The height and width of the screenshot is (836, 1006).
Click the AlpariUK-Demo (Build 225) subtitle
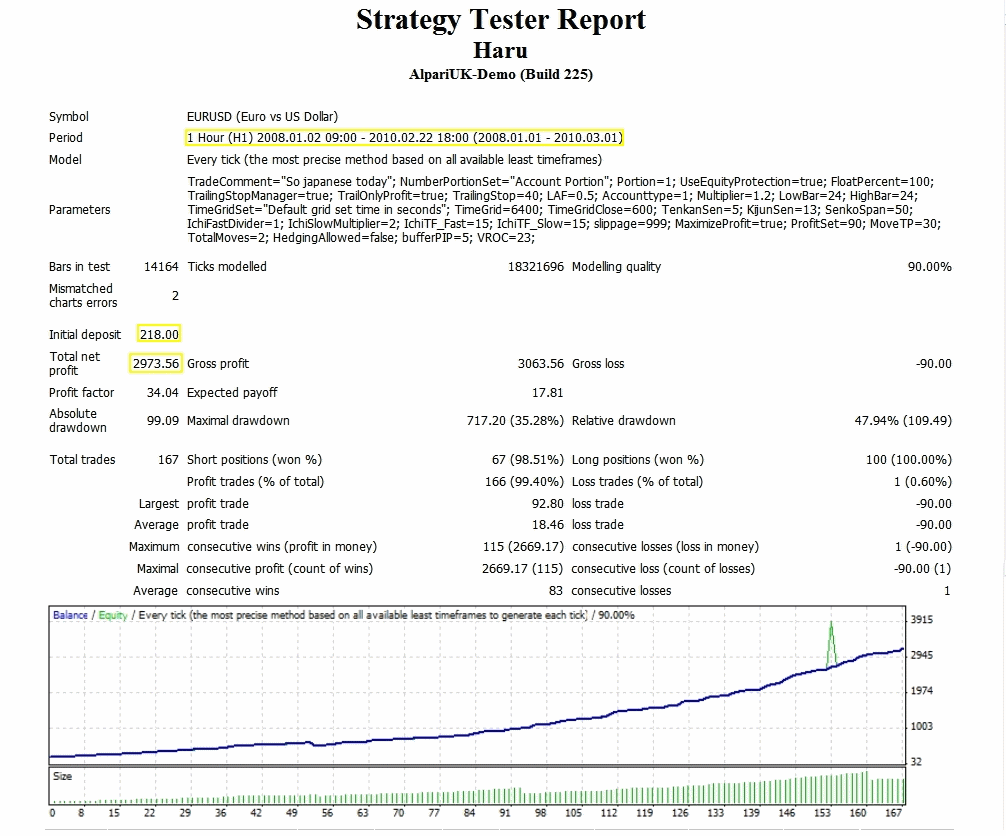point(500,75)
